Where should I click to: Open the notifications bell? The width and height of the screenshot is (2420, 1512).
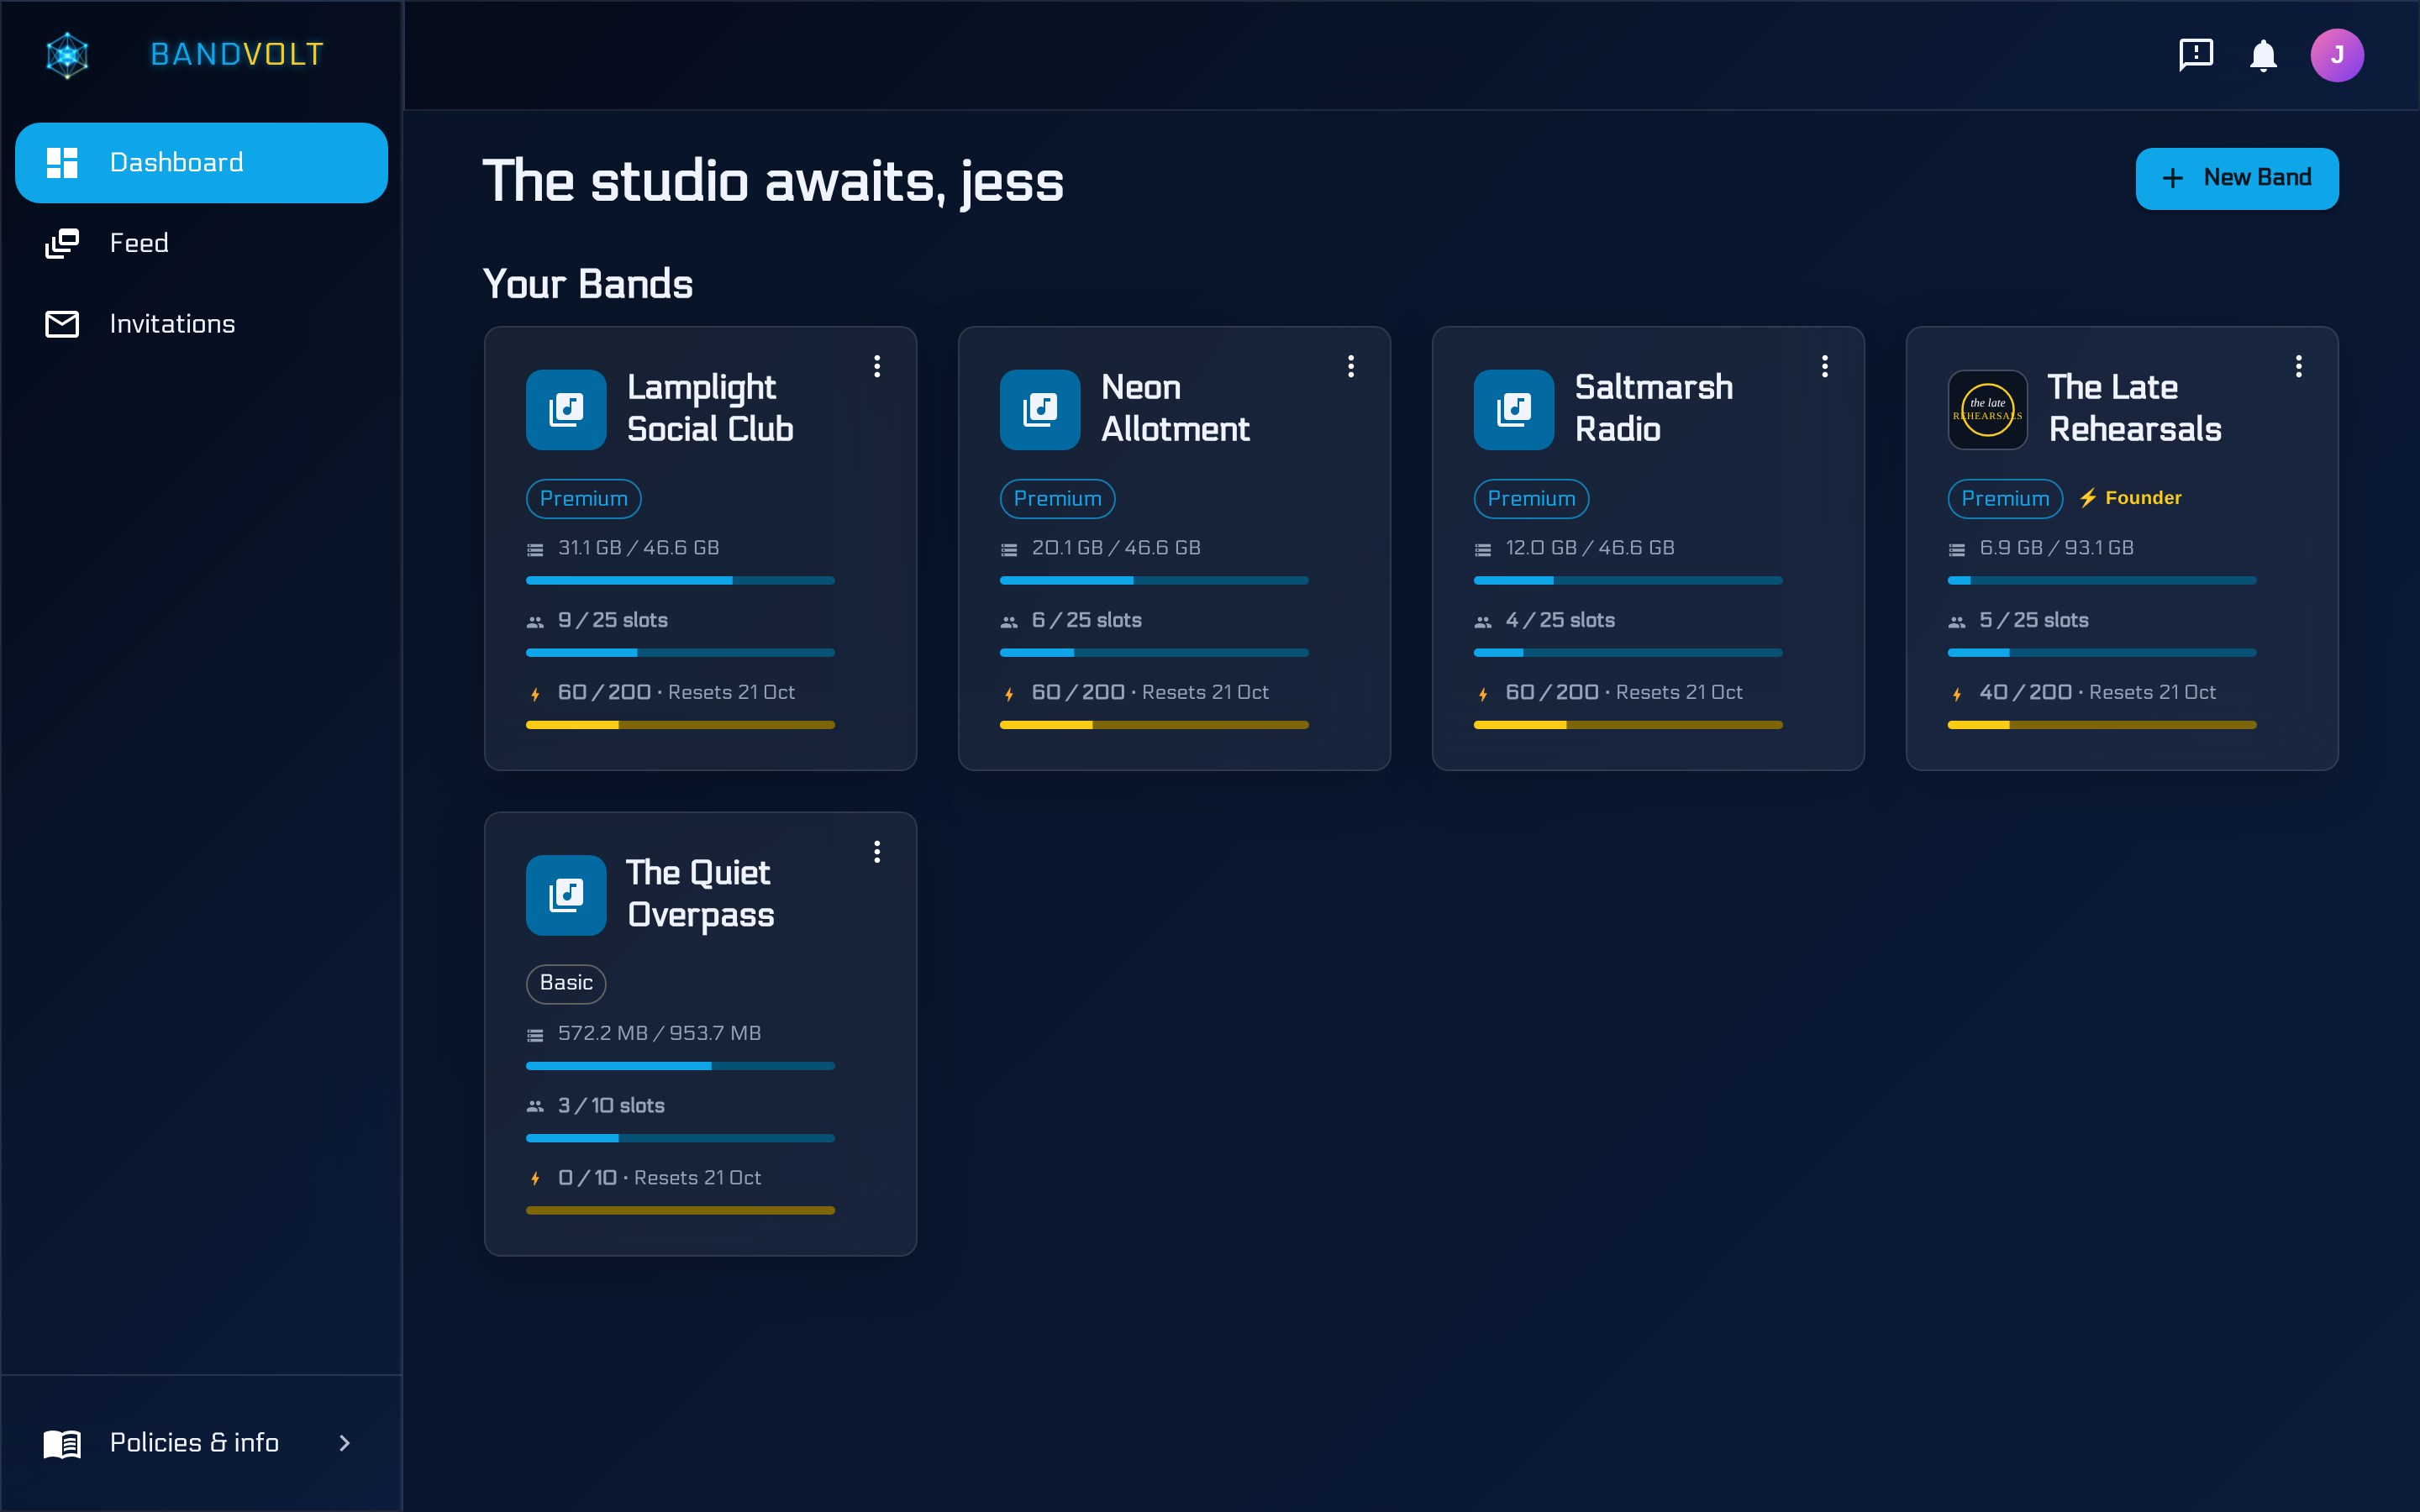(2263, 55)
